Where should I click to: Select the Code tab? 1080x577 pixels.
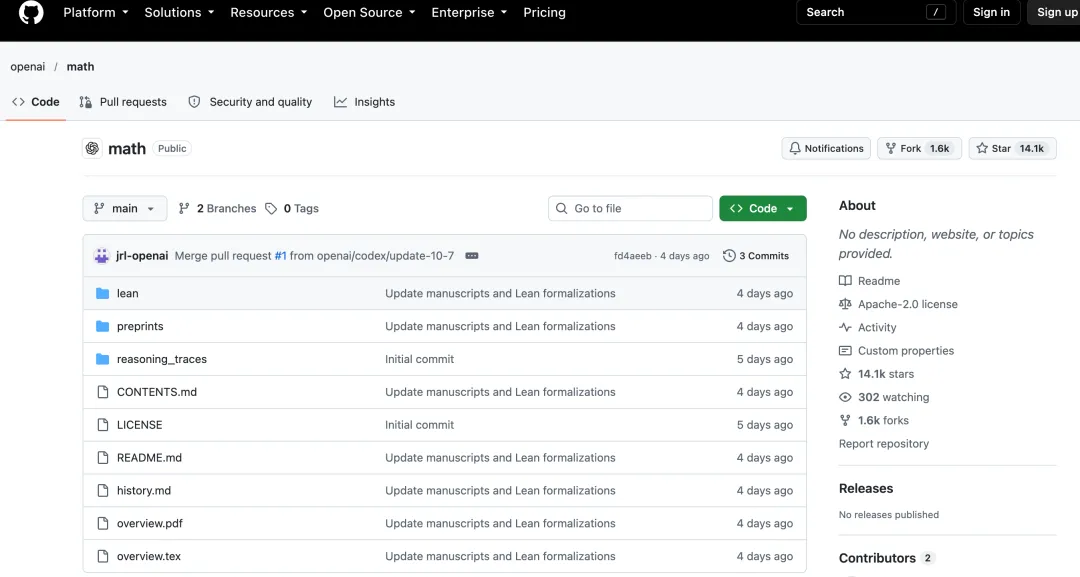36,102
